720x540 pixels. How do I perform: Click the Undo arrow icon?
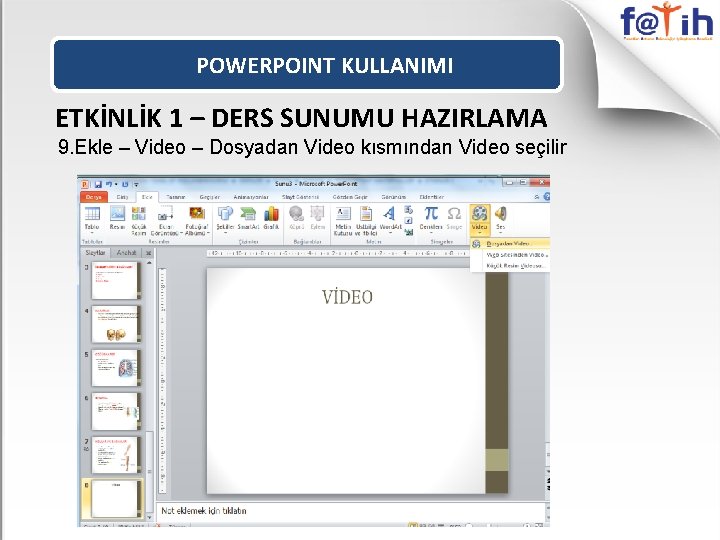(109, 184)
